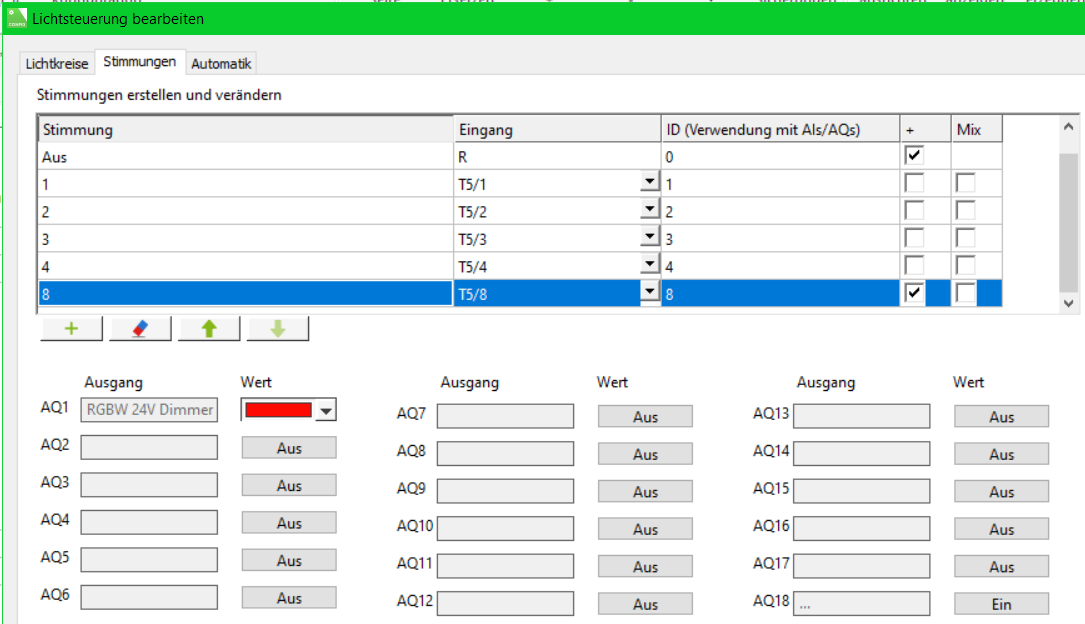Click the red AQ1 color swatch
This screenshot has width=1085, height=624.
[x=278, y=410]
